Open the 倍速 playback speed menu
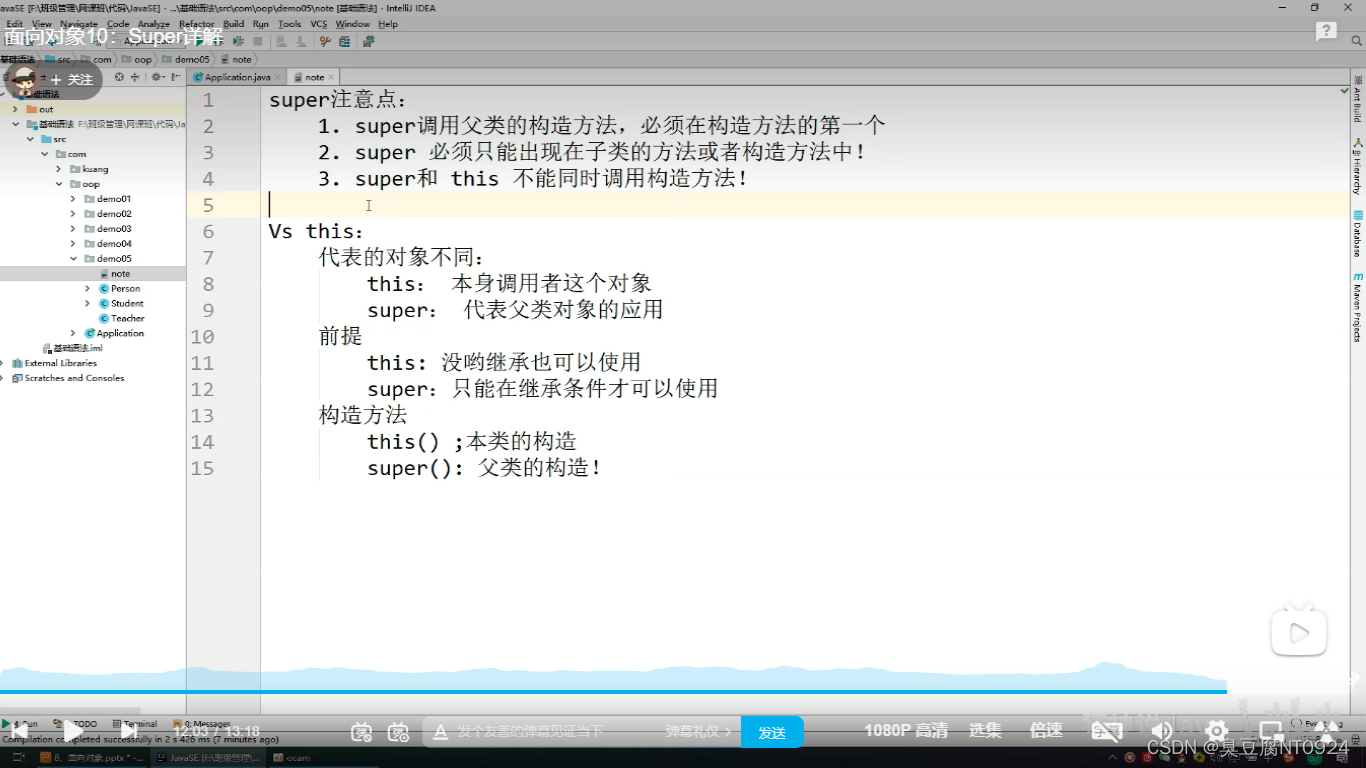 pyautogui.click(x=1046, y=731)
